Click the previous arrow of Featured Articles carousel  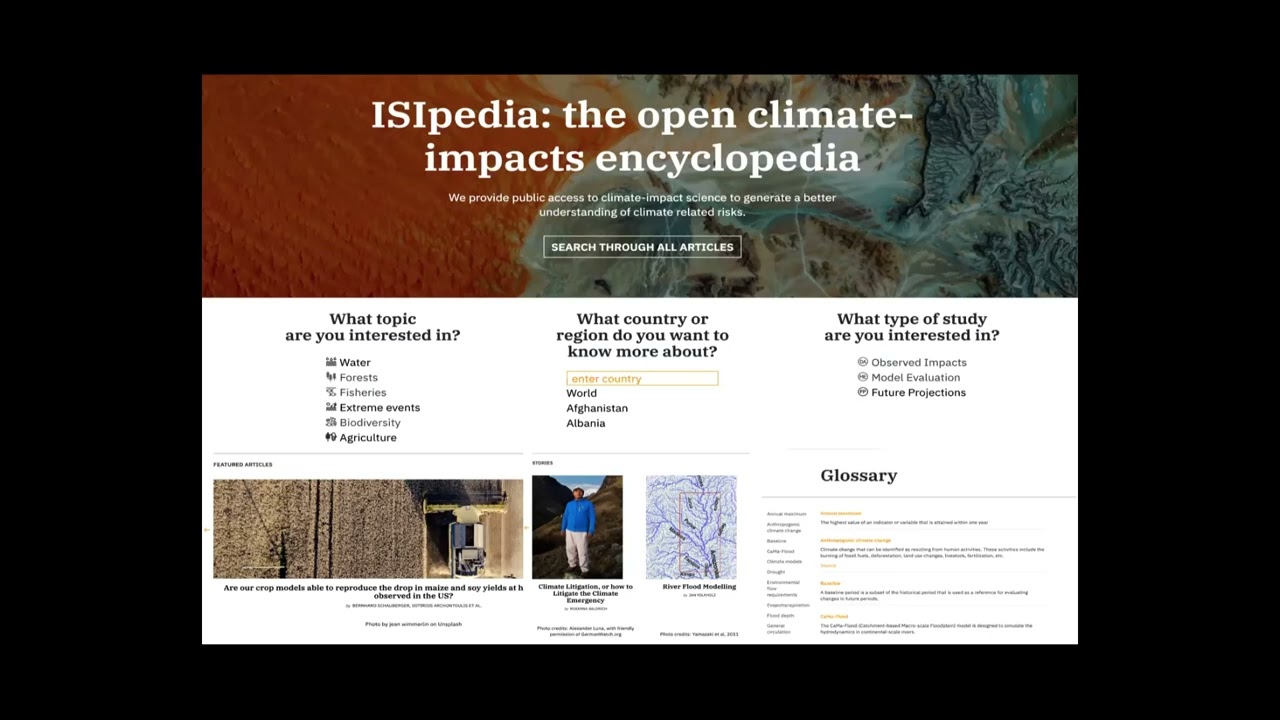208,529
